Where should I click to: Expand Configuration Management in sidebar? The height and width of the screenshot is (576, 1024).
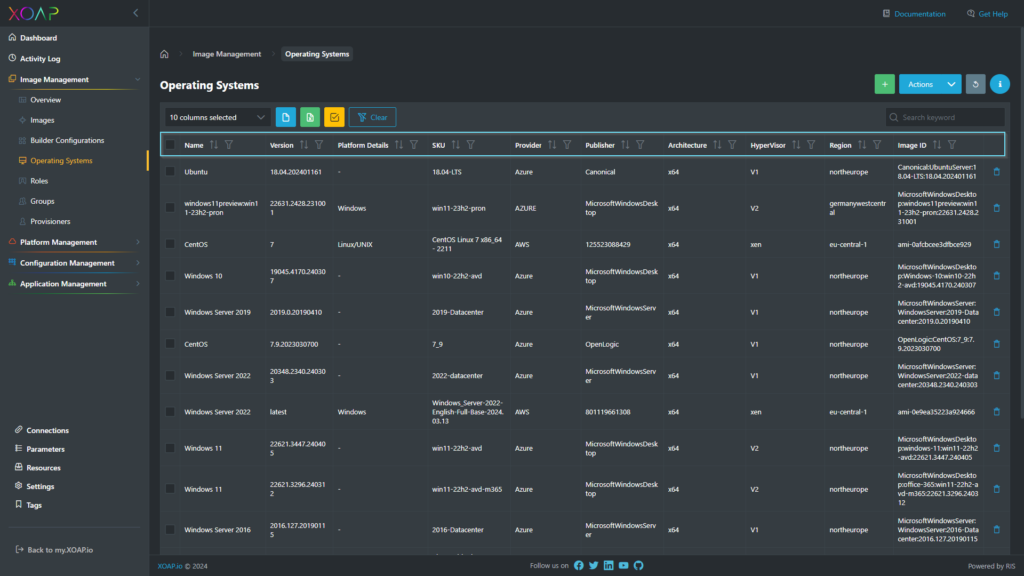coord(137,263)
